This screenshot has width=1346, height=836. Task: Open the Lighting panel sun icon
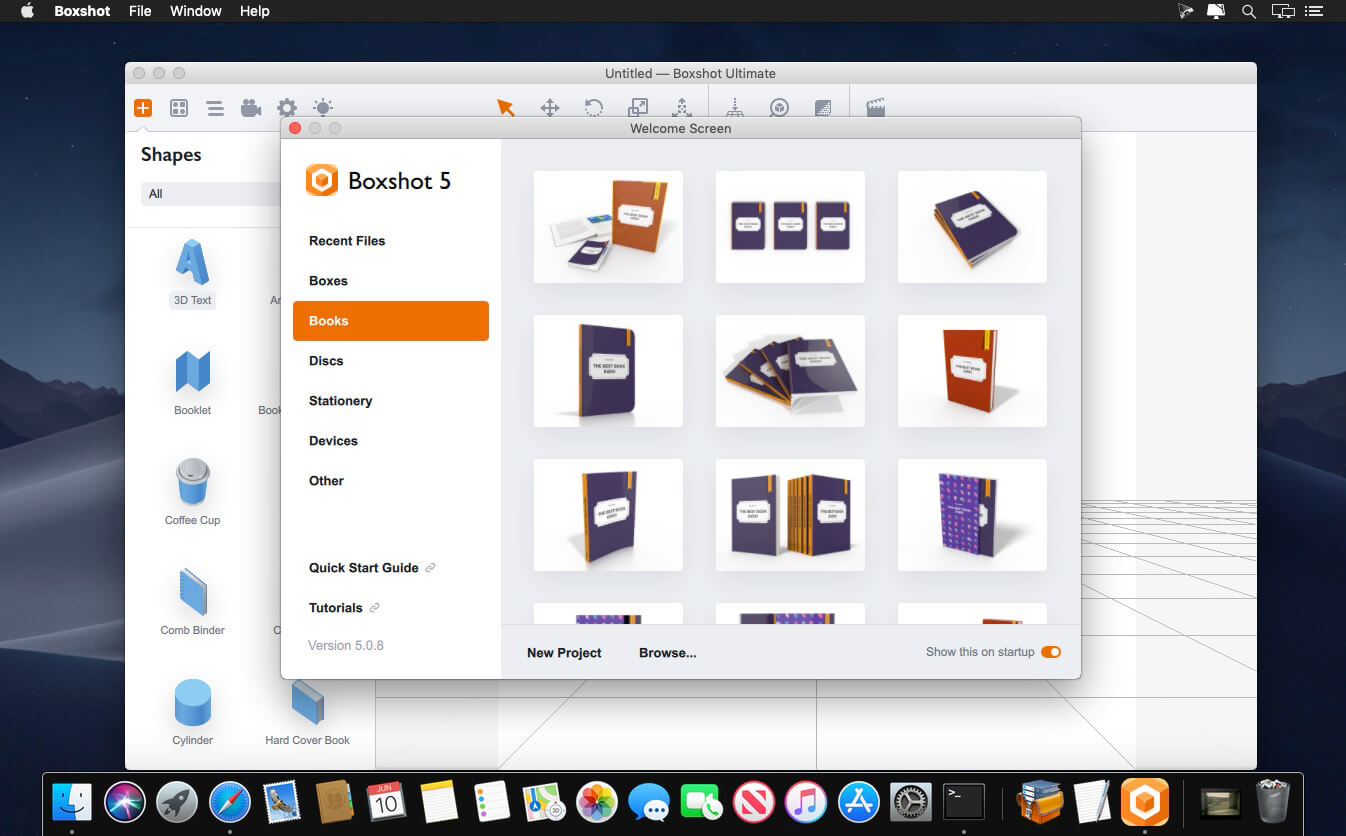coord(323,108)
